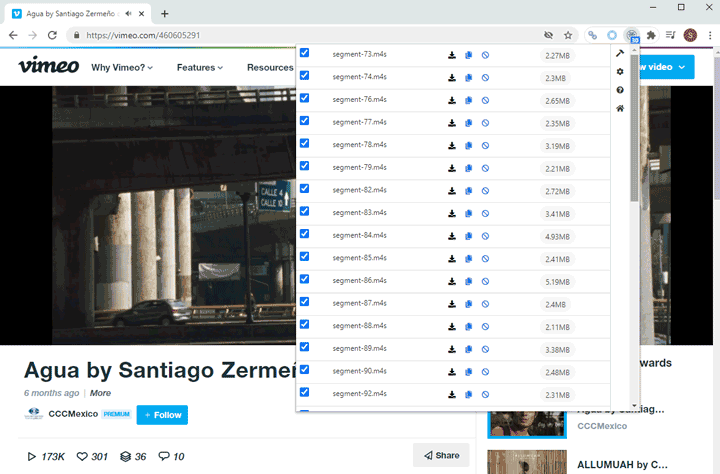Reload the Vimeo page

click(52, 35)
